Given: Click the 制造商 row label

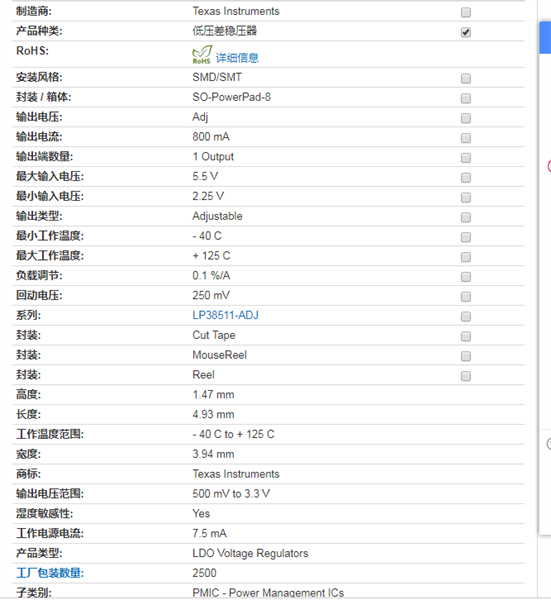Looking at the screenshot, I should (x=34, y=11).
